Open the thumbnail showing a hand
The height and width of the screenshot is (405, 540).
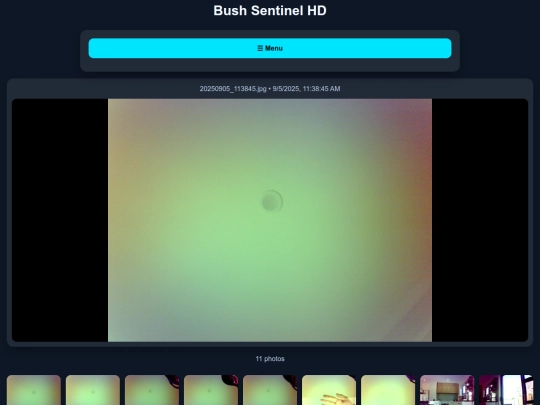click(x=329, y=390)
